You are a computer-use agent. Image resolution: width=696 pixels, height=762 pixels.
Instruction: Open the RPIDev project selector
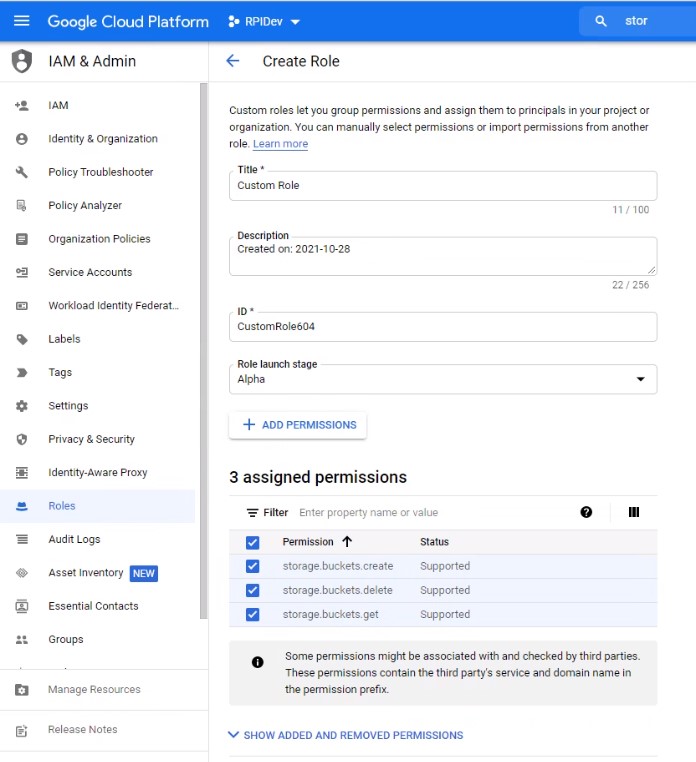pos(264,21)
